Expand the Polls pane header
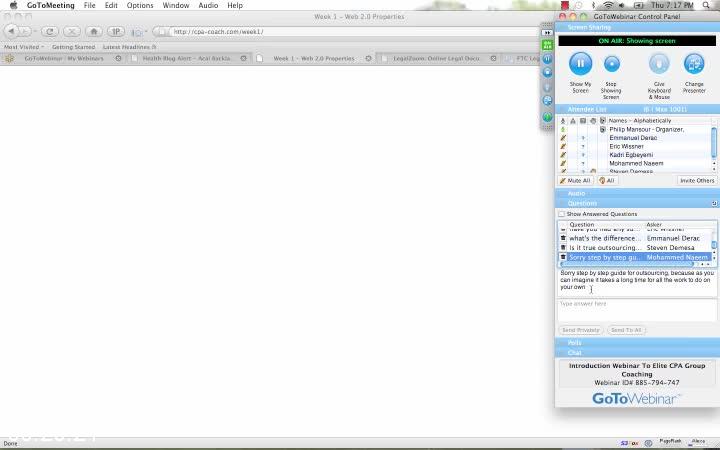 (637, 343)
